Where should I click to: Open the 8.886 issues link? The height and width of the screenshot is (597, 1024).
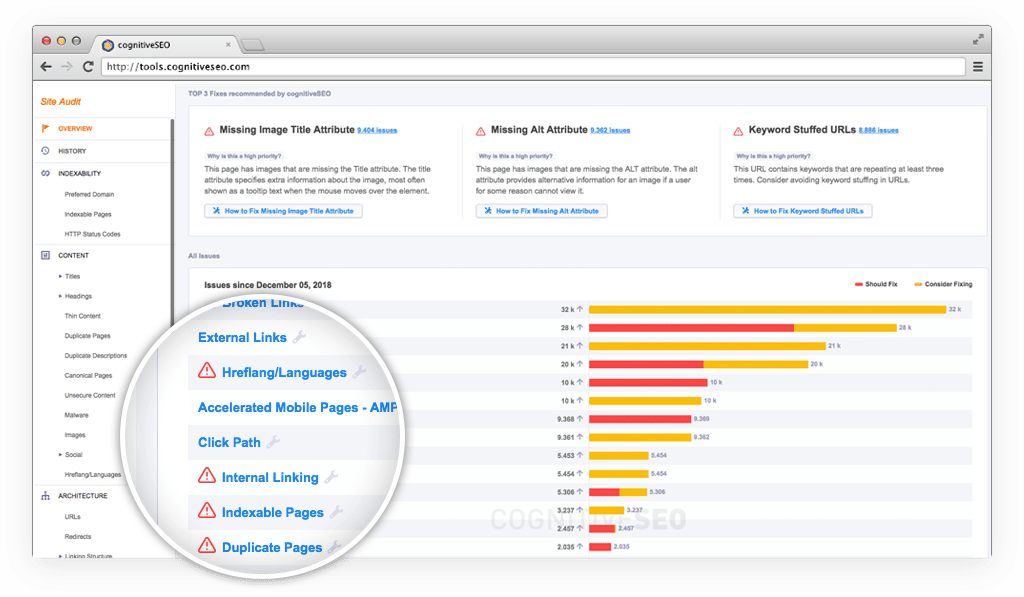coord(878,131)
